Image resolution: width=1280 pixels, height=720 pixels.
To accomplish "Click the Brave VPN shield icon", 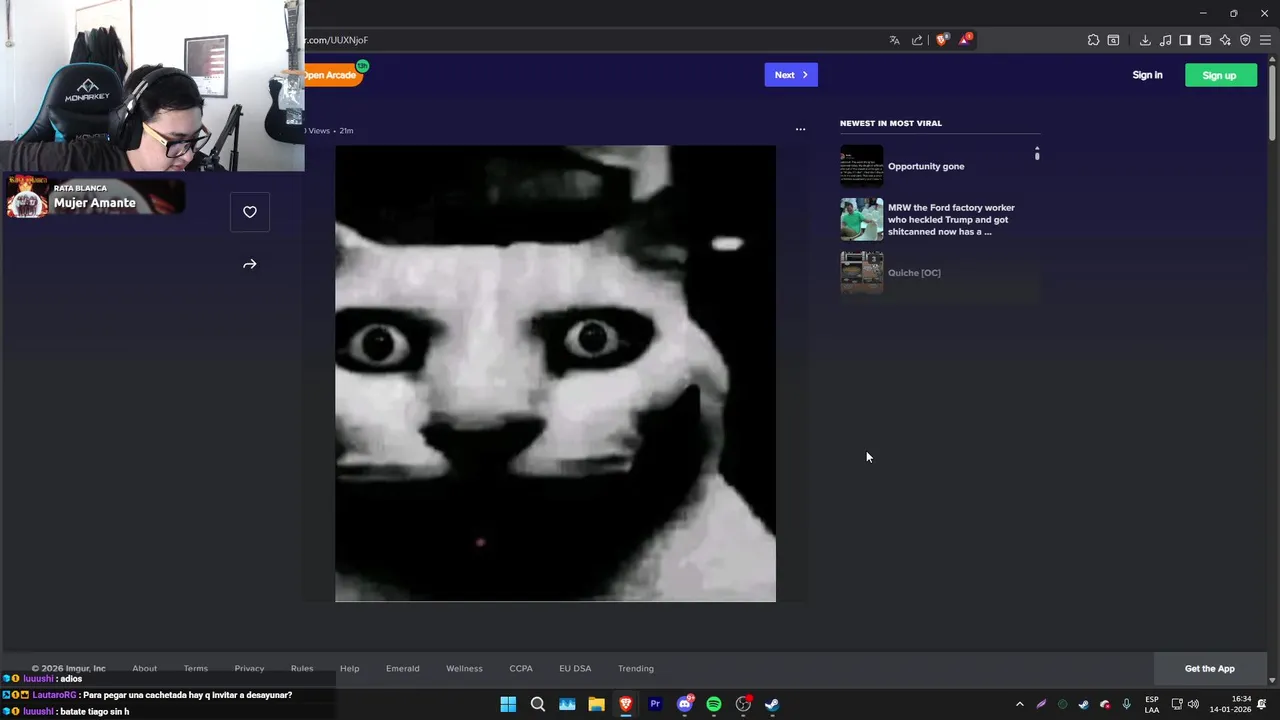I will coord(1245,40).
